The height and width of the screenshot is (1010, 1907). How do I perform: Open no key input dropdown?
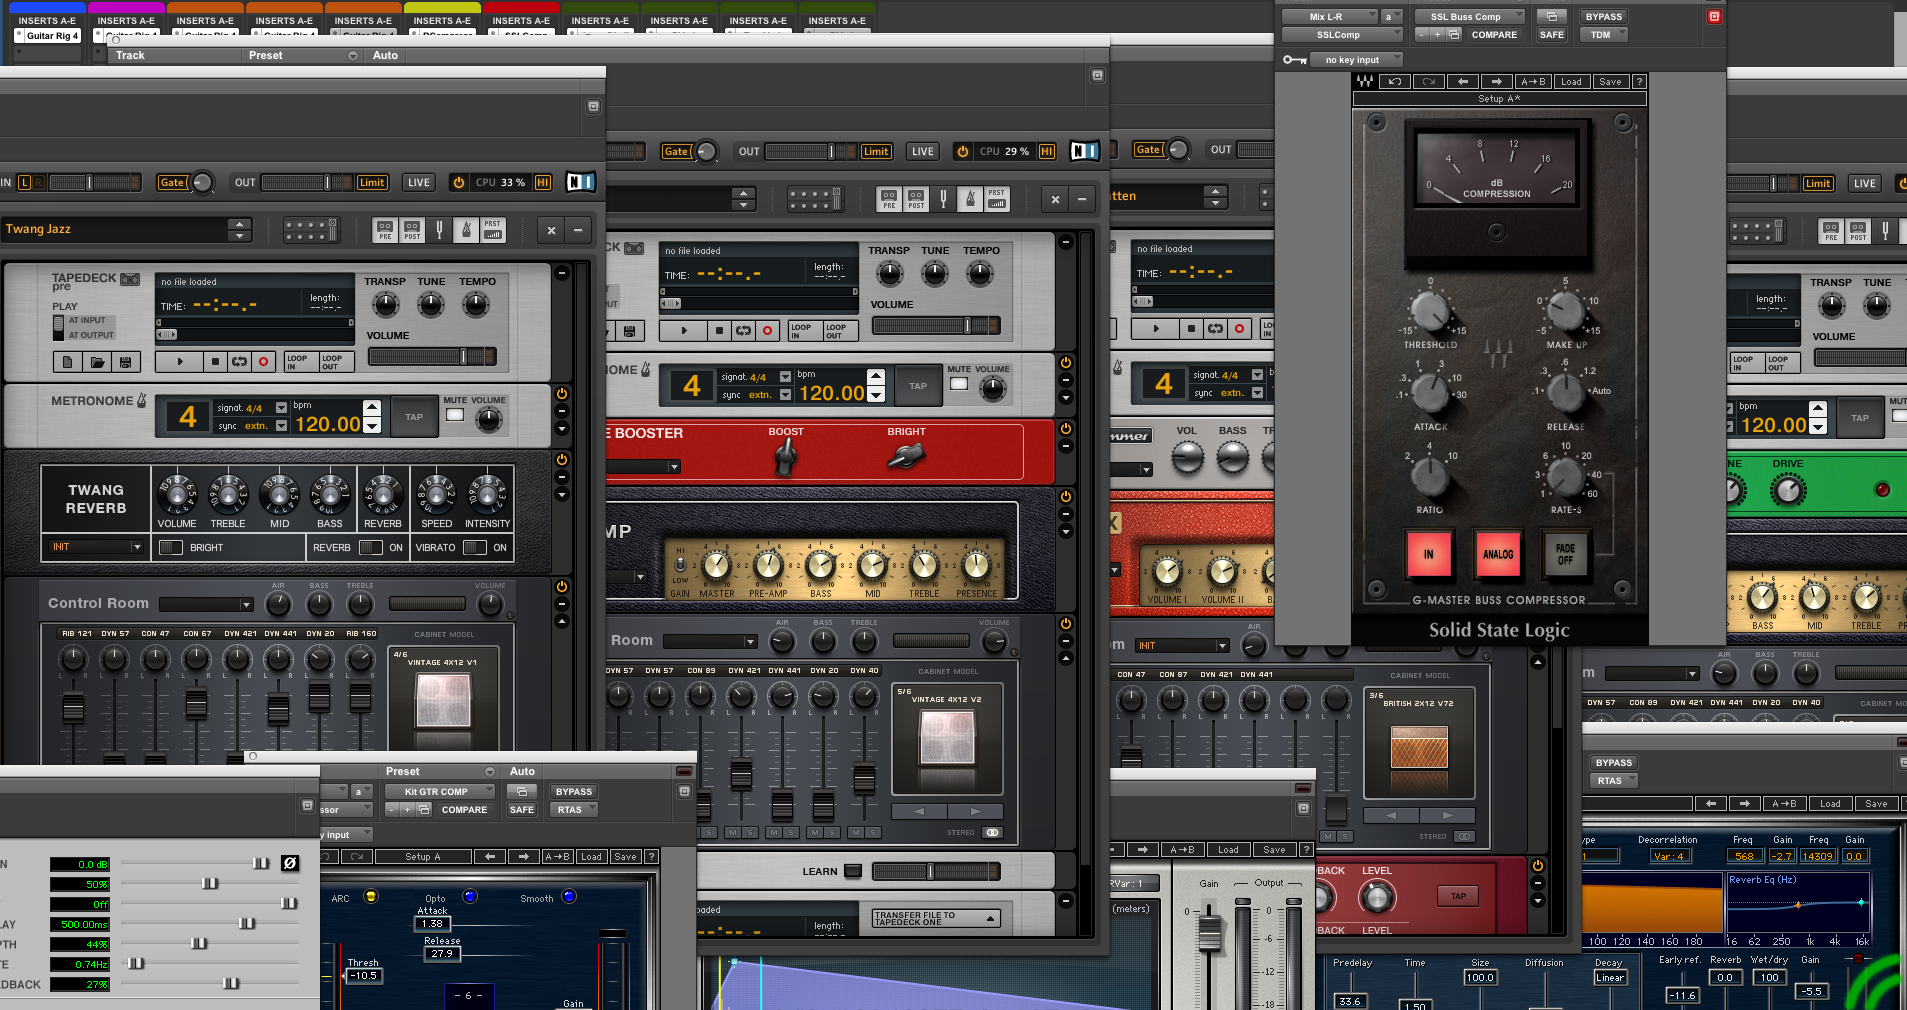[1357, 60]
